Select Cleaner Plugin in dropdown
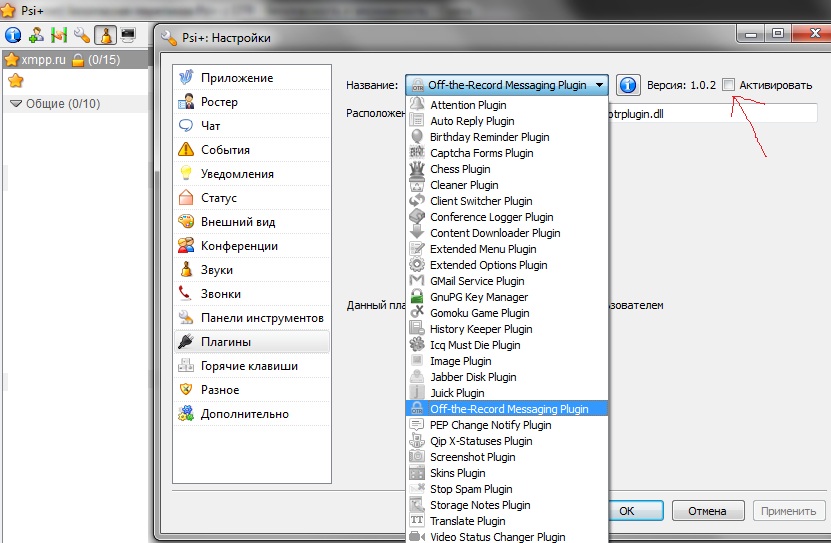The width and height of the screenshot is (831, 543). (507, 185)
